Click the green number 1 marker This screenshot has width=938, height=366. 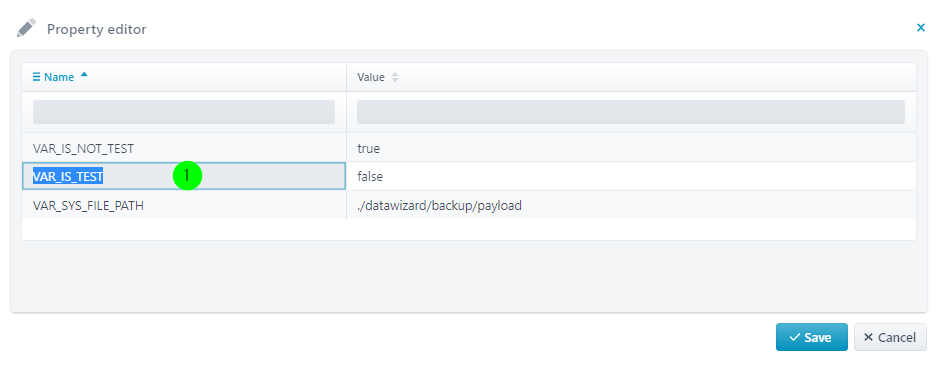tap(188, 176)
